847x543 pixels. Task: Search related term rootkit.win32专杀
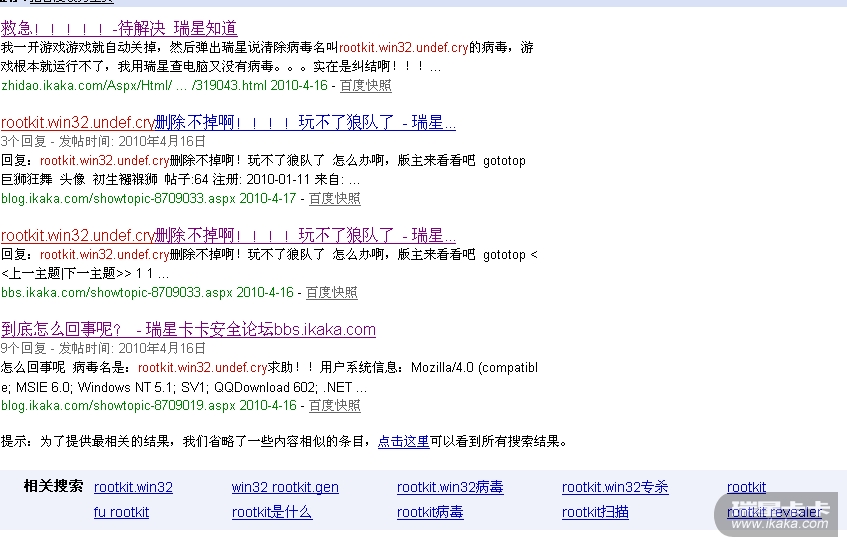coord(615,487)
